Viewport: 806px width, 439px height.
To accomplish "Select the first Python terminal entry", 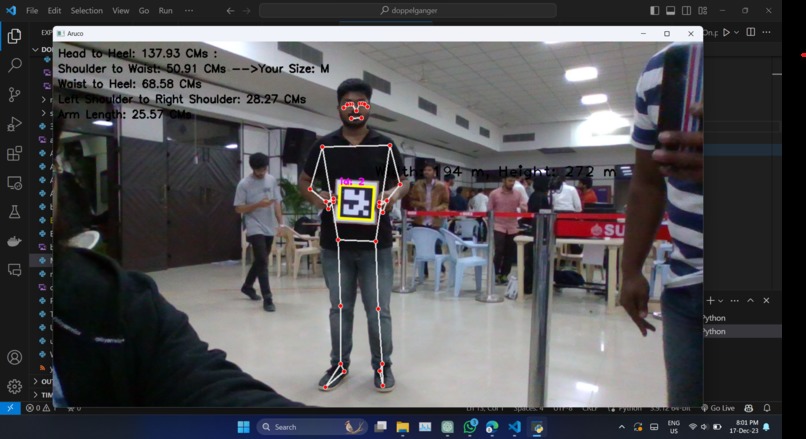I will coord(742,318).
